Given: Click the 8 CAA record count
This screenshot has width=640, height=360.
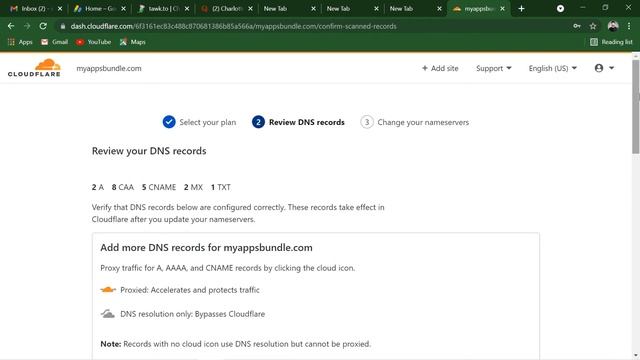Looking at the screenshot, I should pyautogui.click(x=123, y=187).
